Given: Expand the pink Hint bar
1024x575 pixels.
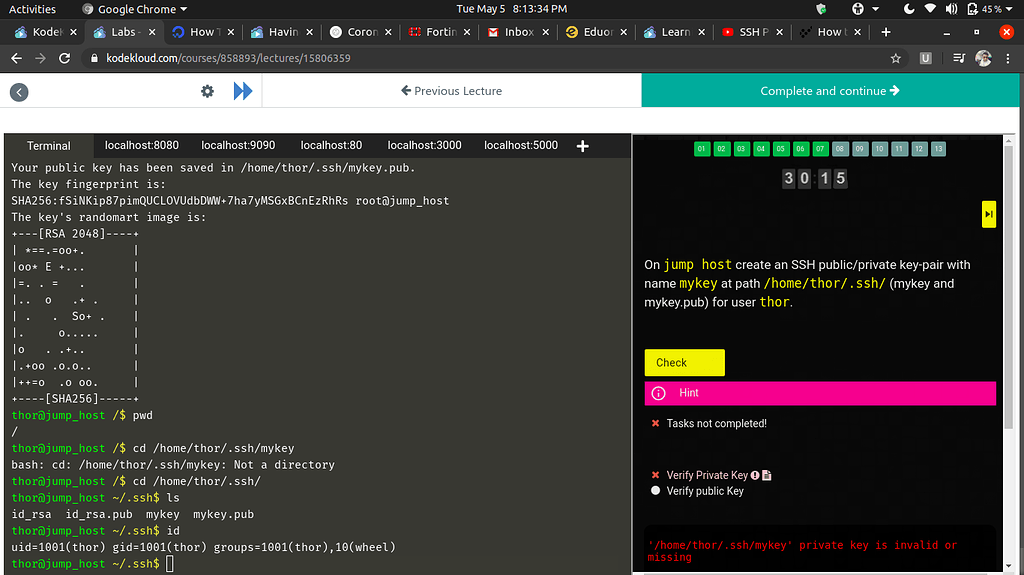Looking at the screenshot, I should pos(820,393).
